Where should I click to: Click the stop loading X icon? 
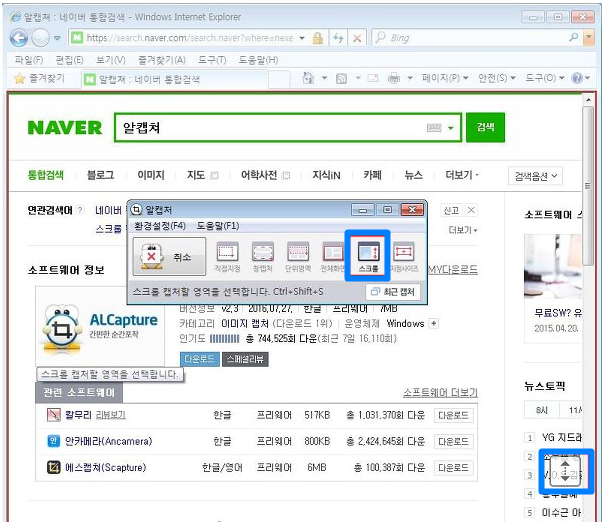(x=357, y=38)
